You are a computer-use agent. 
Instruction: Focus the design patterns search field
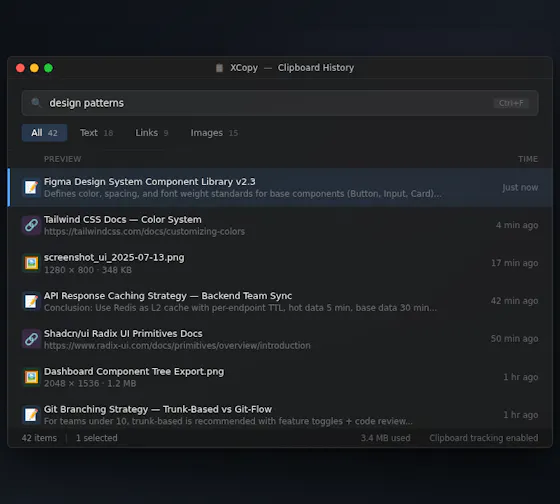click(x=280, y=103)
